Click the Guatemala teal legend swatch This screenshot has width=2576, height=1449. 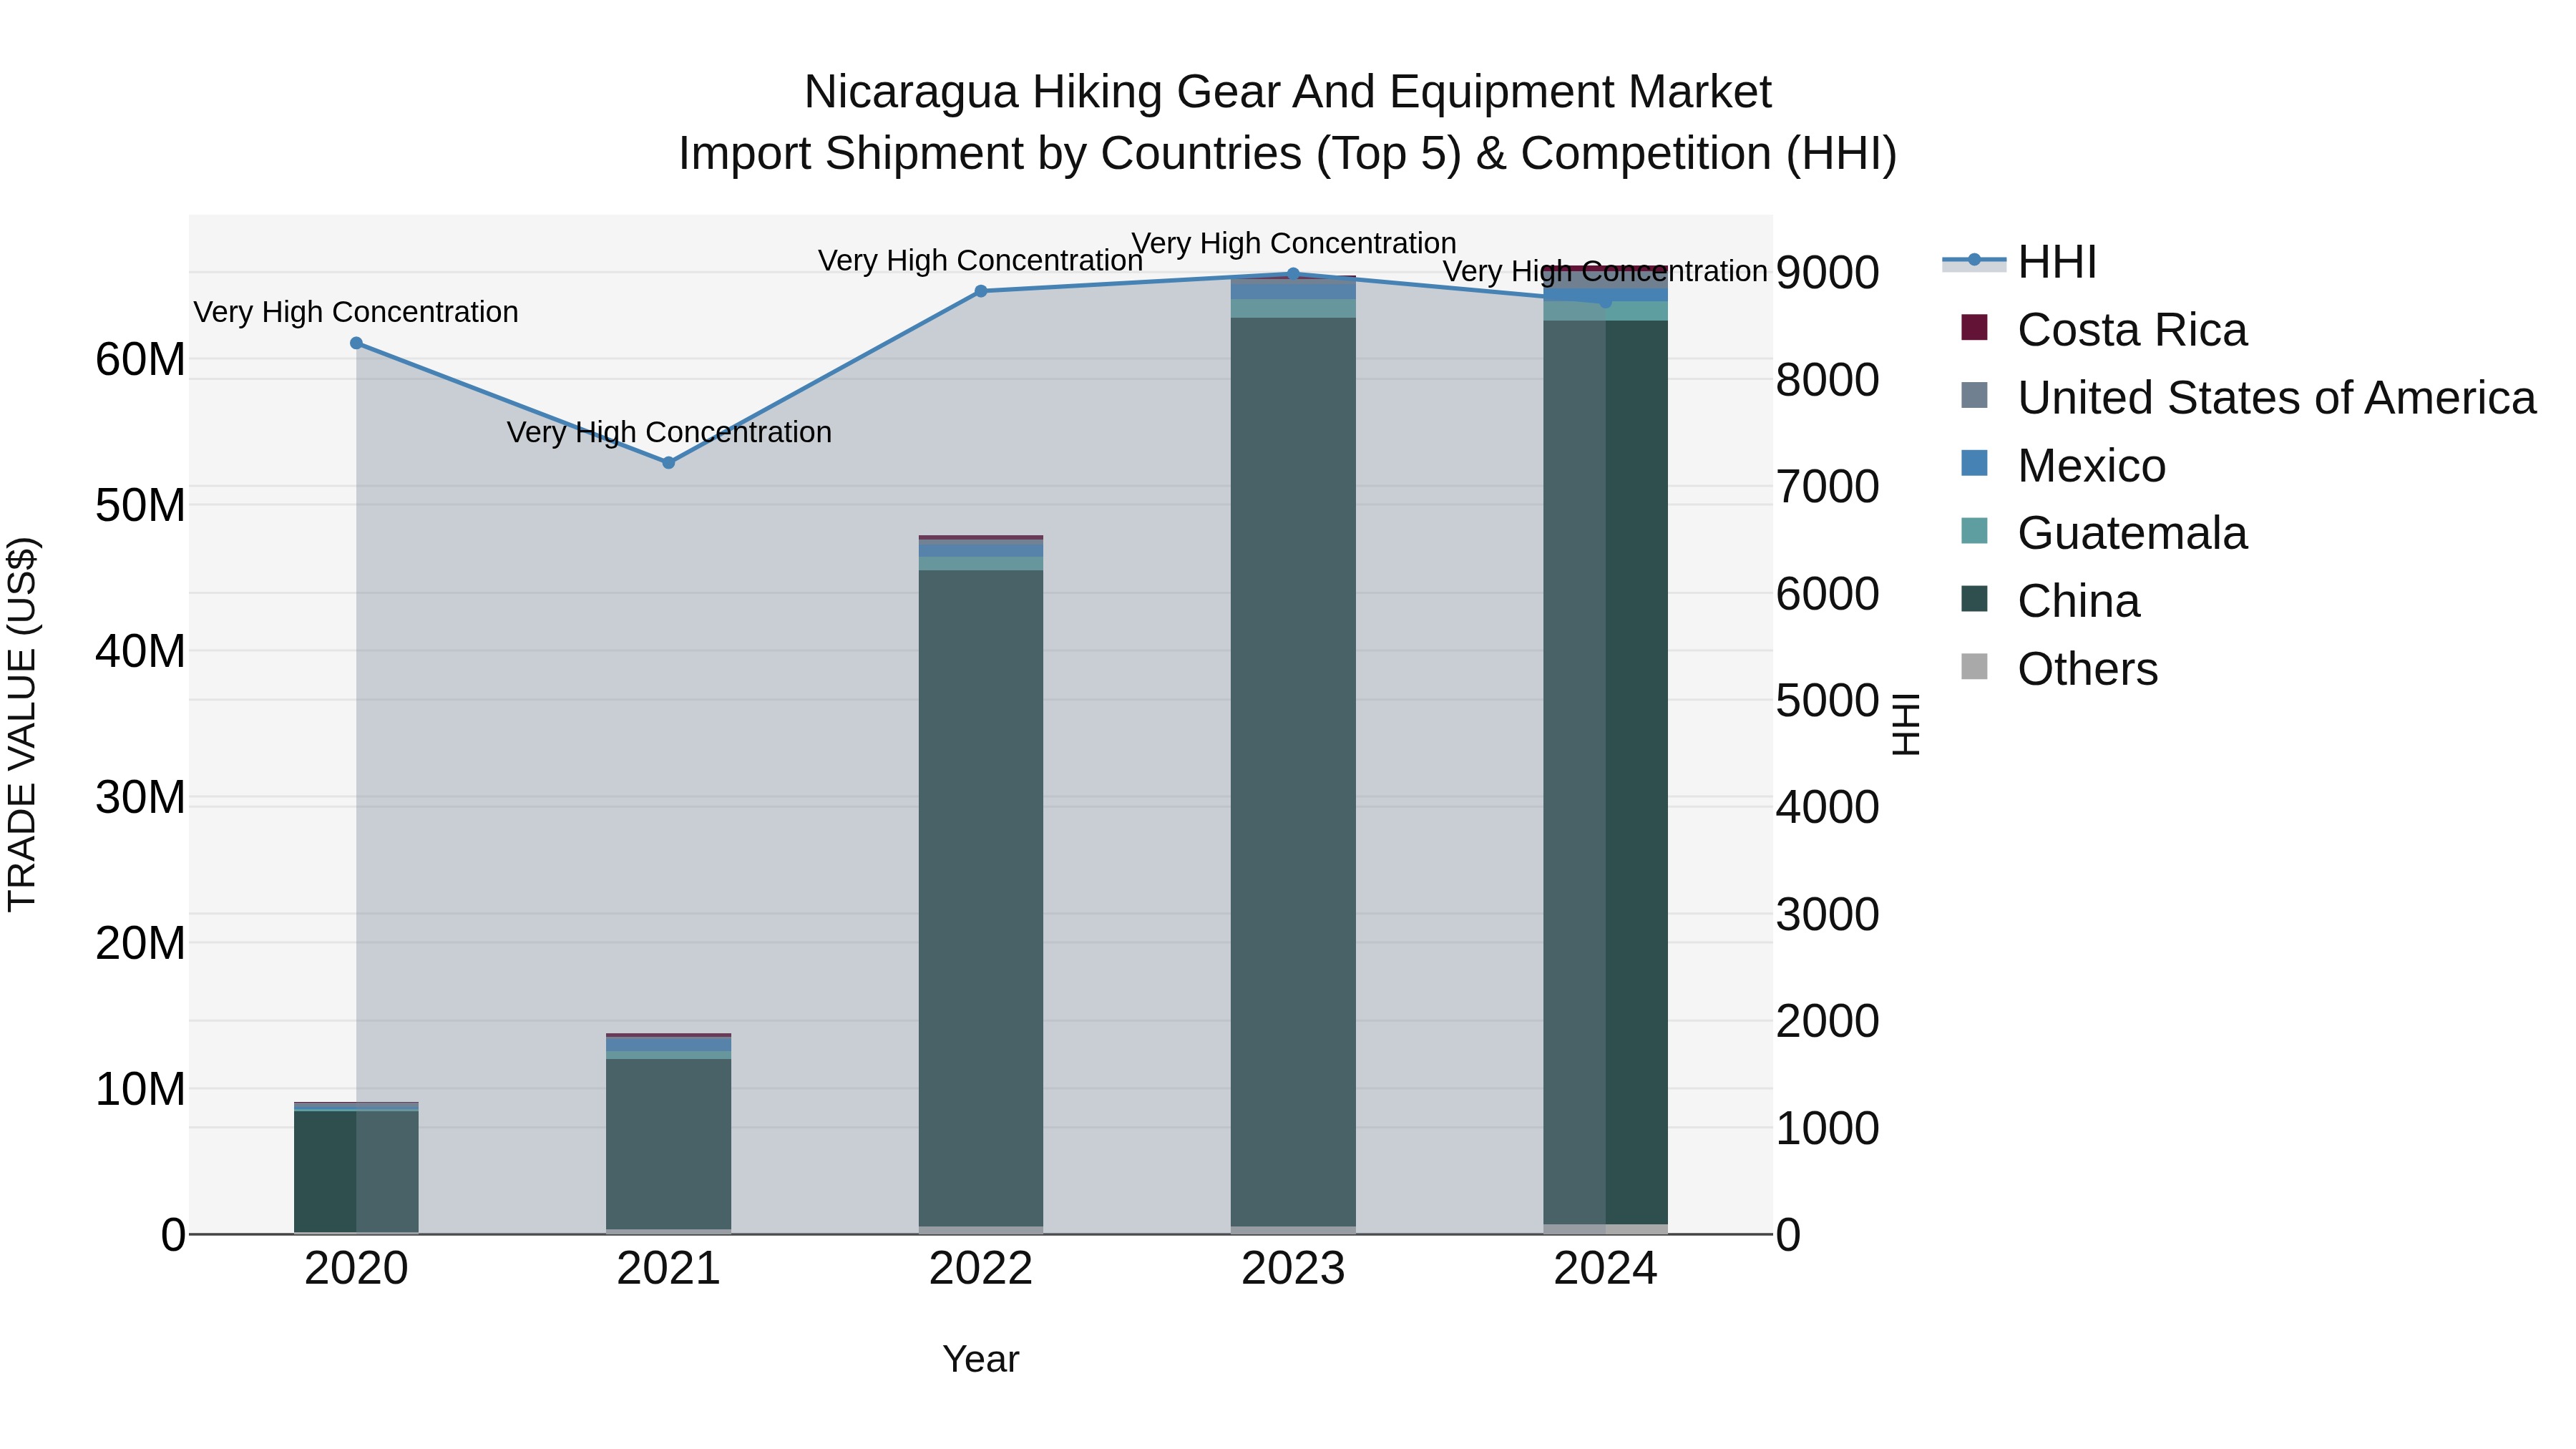coord(1974,531)
